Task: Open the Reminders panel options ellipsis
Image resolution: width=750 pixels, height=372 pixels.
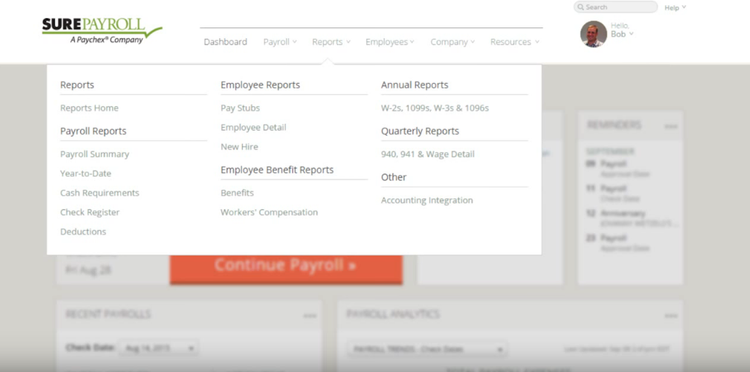Action: pyautogui.click(x=671, y=127)
